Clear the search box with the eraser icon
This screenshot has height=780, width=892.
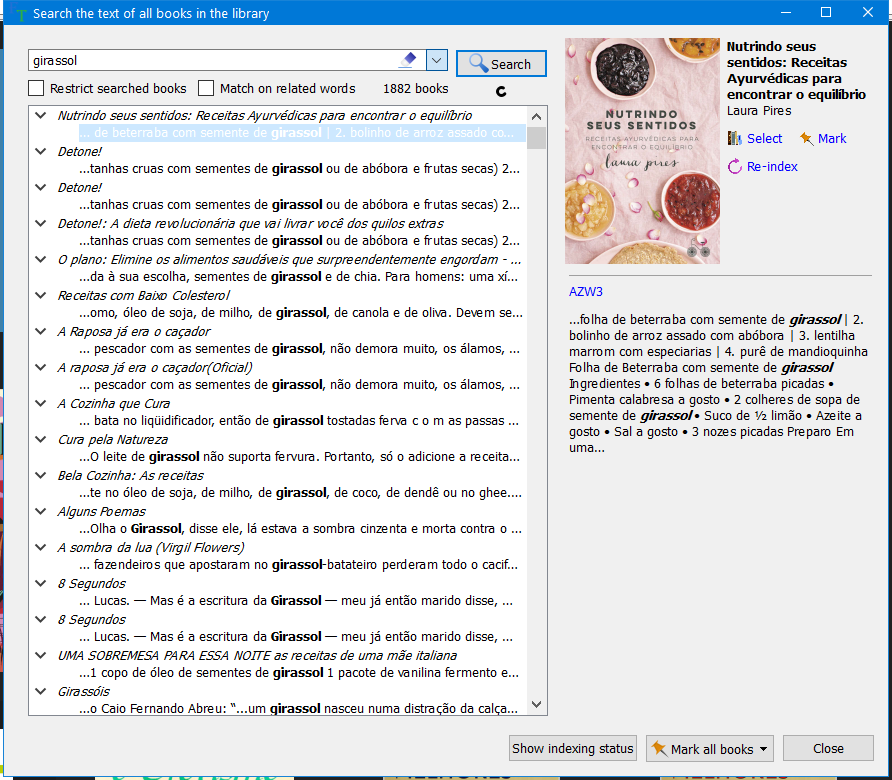coord(408,60)
